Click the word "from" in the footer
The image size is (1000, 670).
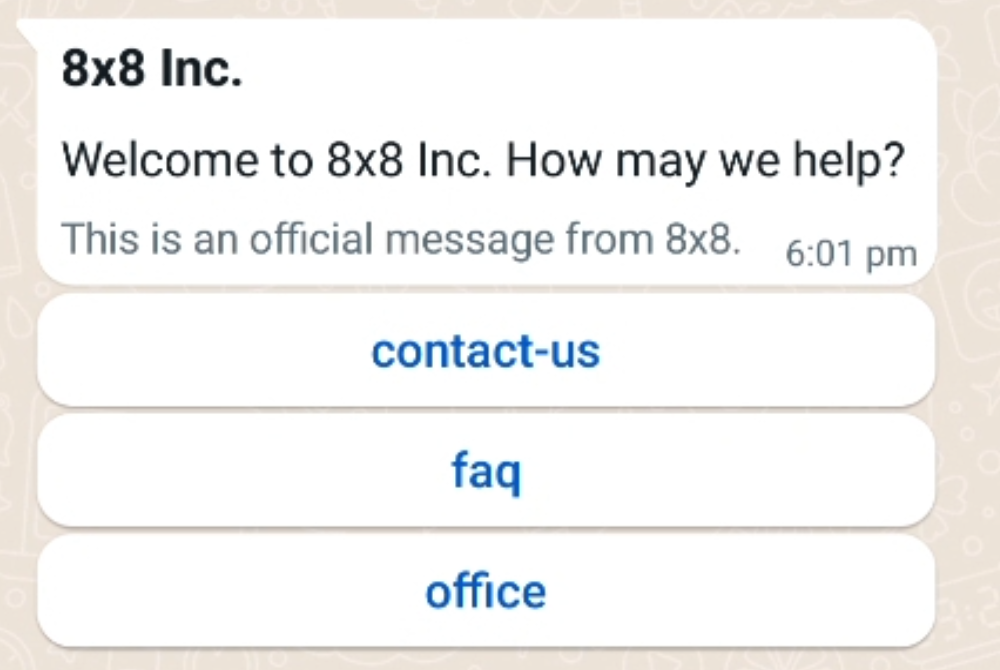604,240
